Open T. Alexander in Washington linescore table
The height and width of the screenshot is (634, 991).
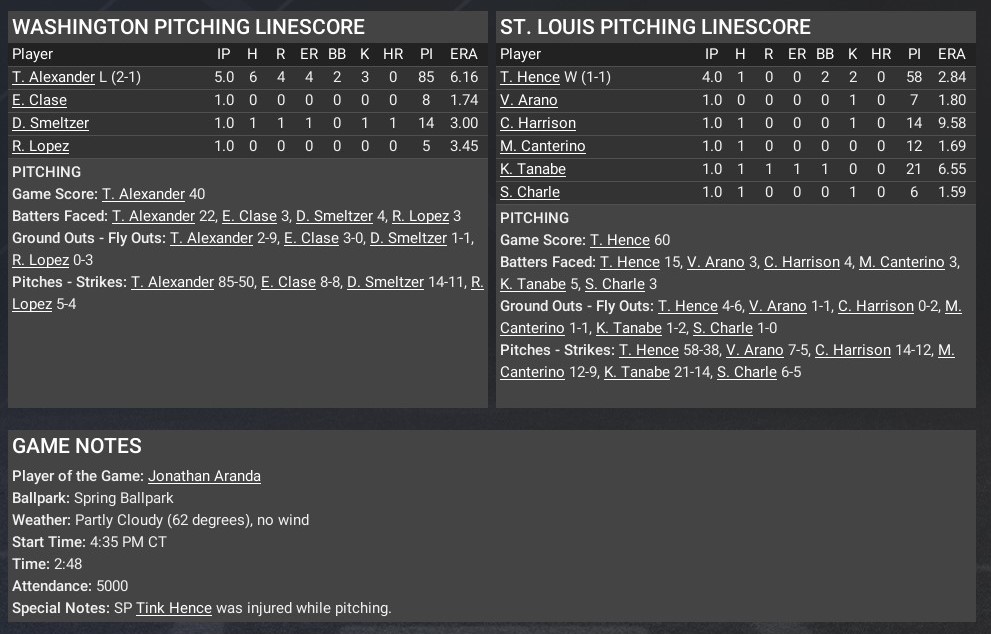tap(53, 77)
